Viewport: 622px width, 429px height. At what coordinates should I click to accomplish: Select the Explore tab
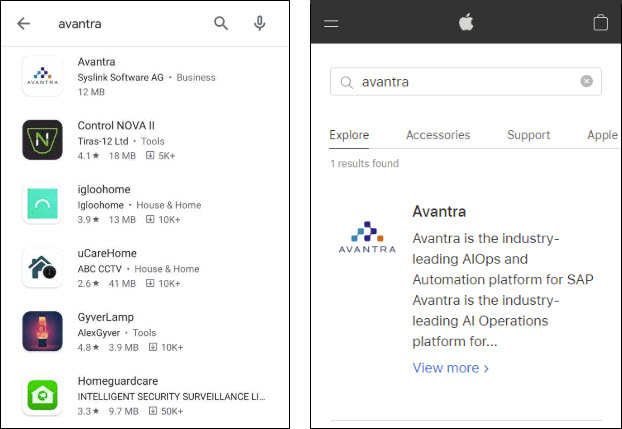click(349, 135)
